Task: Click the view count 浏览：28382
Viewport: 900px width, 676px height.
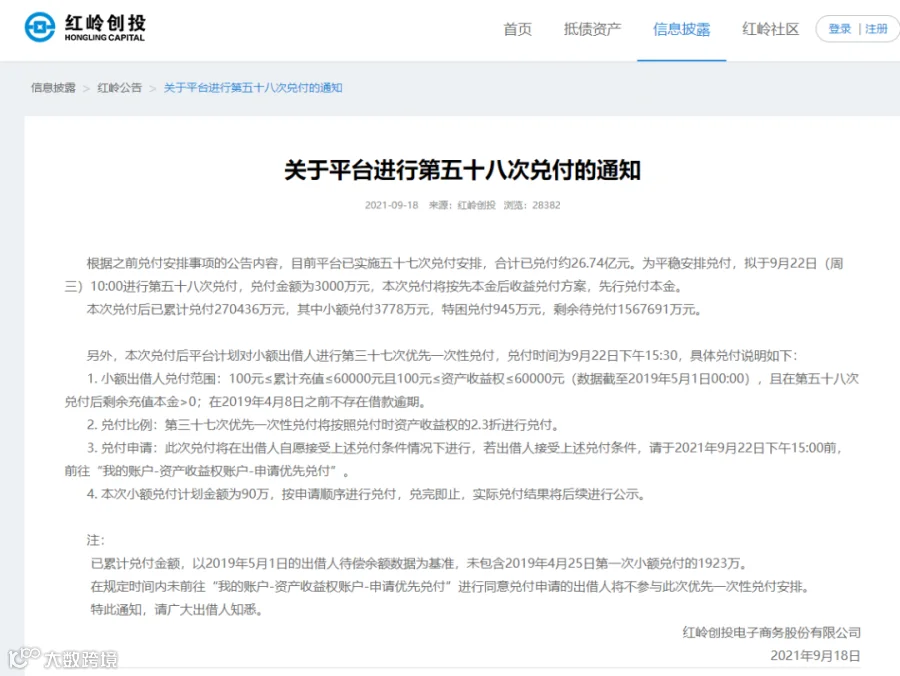Action: click(x=532, y=205)
